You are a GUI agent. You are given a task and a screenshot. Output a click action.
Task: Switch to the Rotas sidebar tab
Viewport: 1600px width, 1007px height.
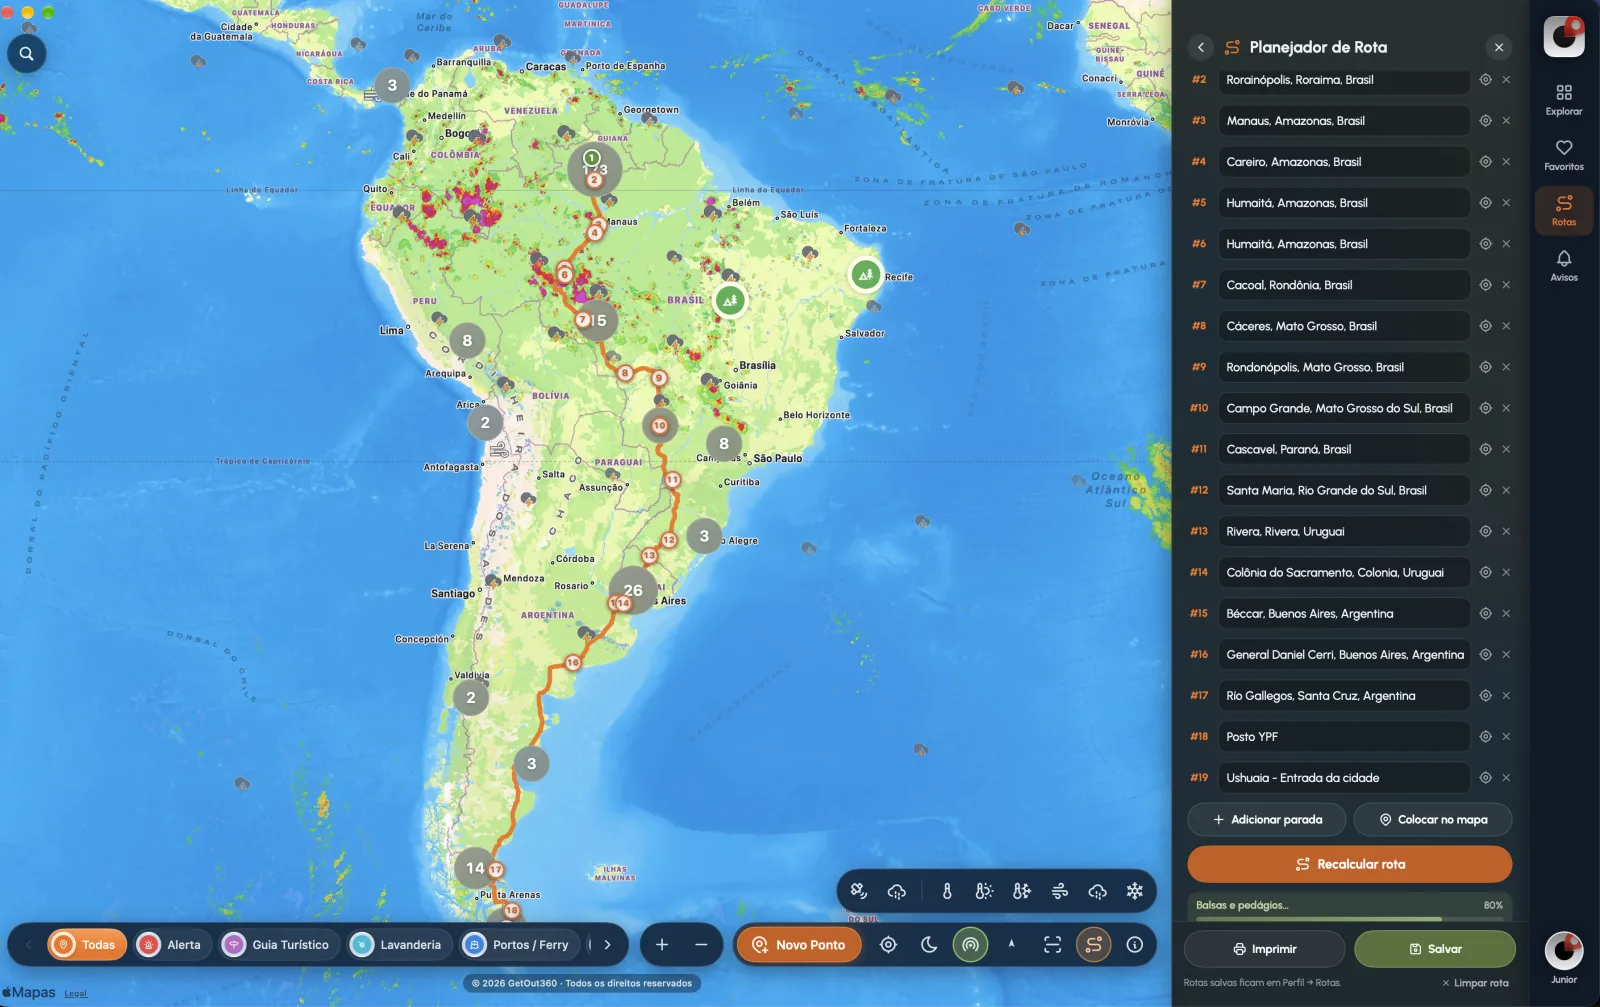pyautogui.click(x=1564, y=210)
